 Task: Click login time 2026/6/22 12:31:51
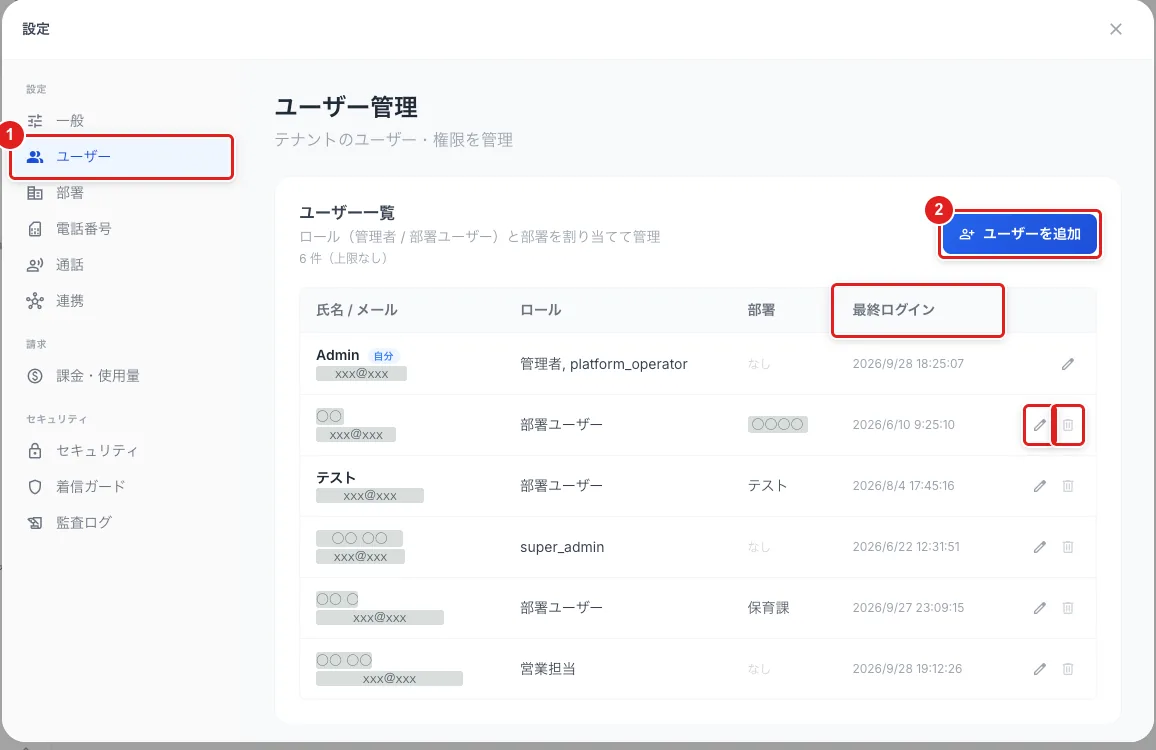tap(906, 547)
